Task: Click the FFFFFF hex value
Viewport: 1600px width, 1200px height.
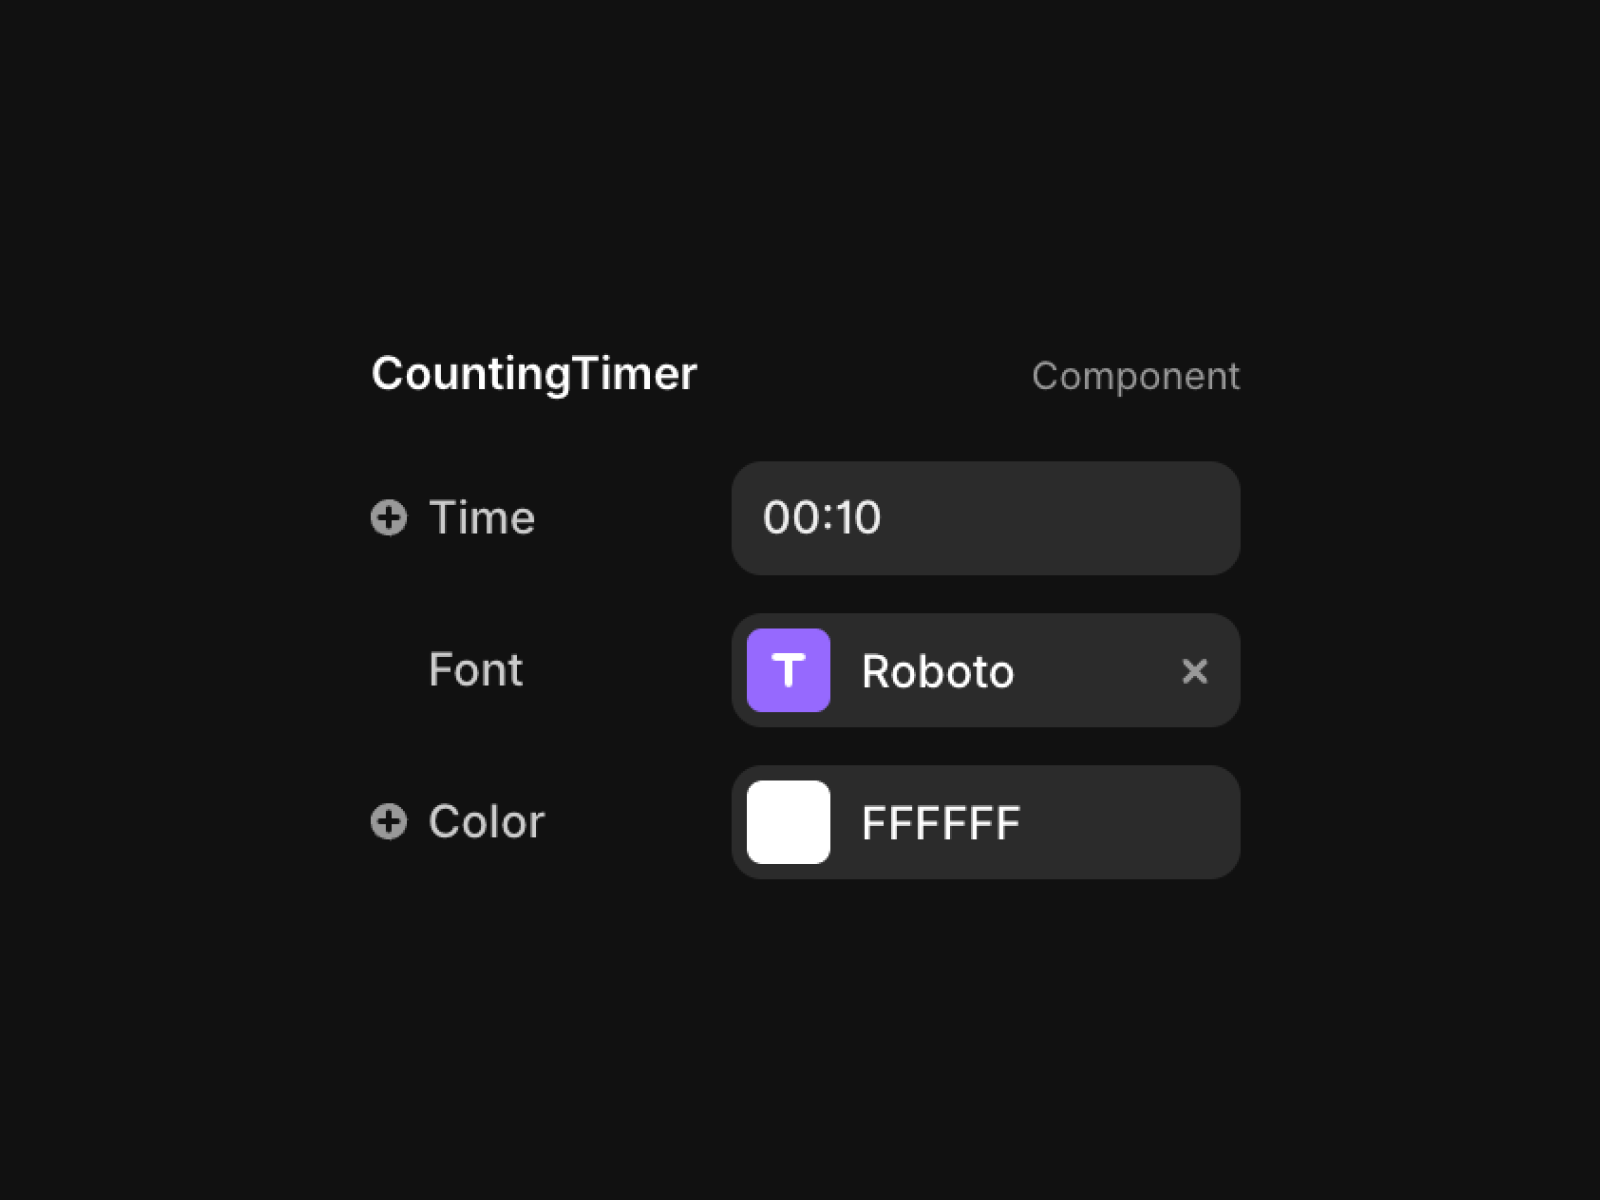Action: pyautogui.click(x=940, y=823)
